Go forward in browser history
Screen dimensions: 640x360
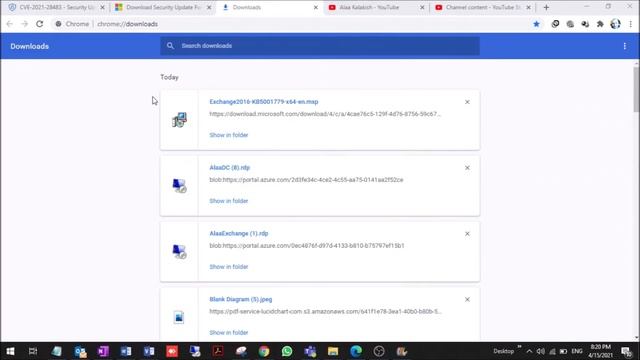pyautogui.click(x=24, y=24)
